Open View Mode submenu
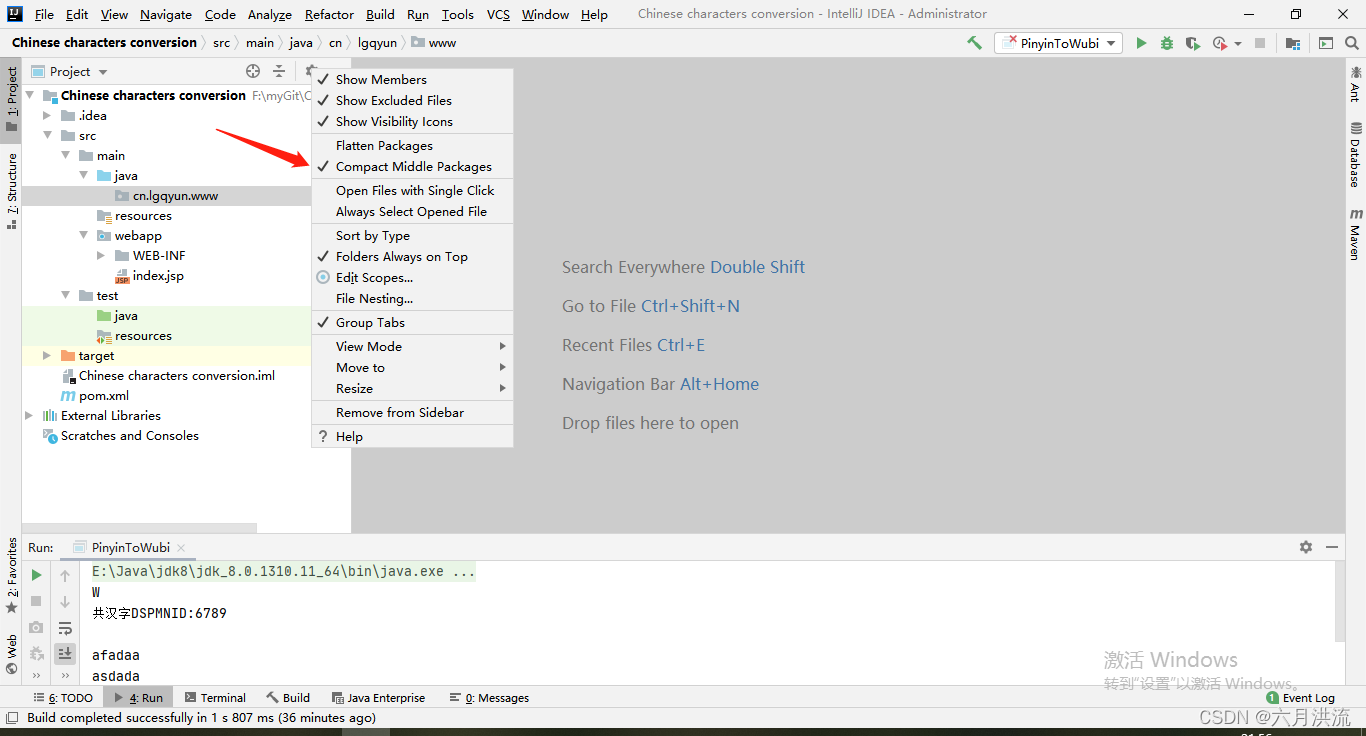This screenshot has width=1366, height=736. tap(412, 346)
